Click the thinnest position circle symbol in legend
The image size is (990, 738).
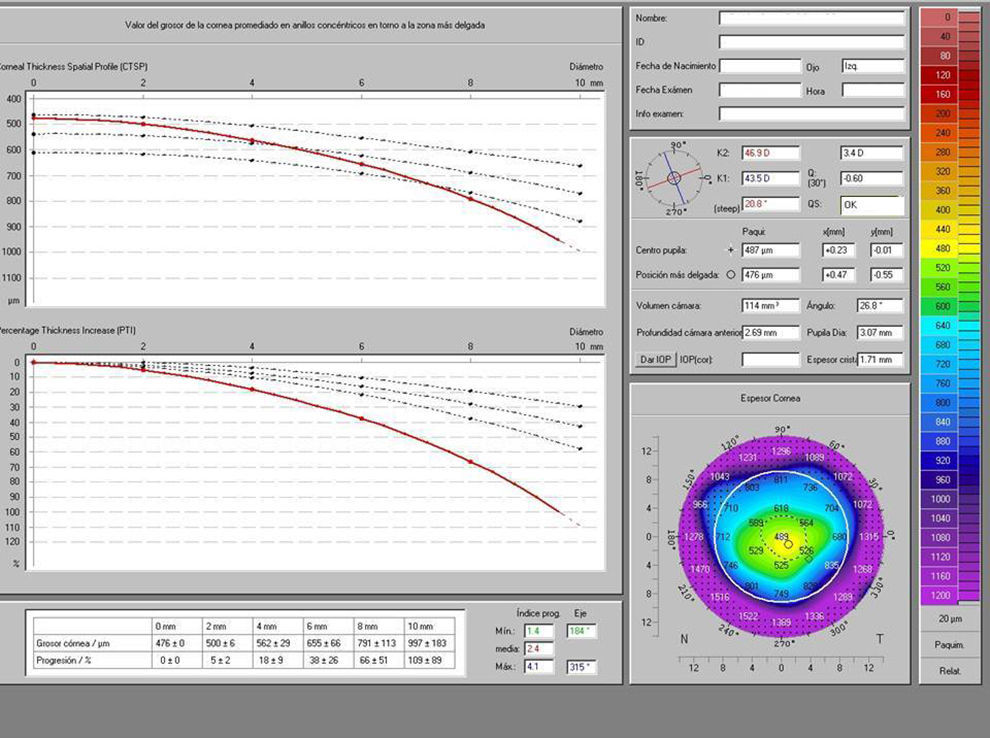coord(729,275)
